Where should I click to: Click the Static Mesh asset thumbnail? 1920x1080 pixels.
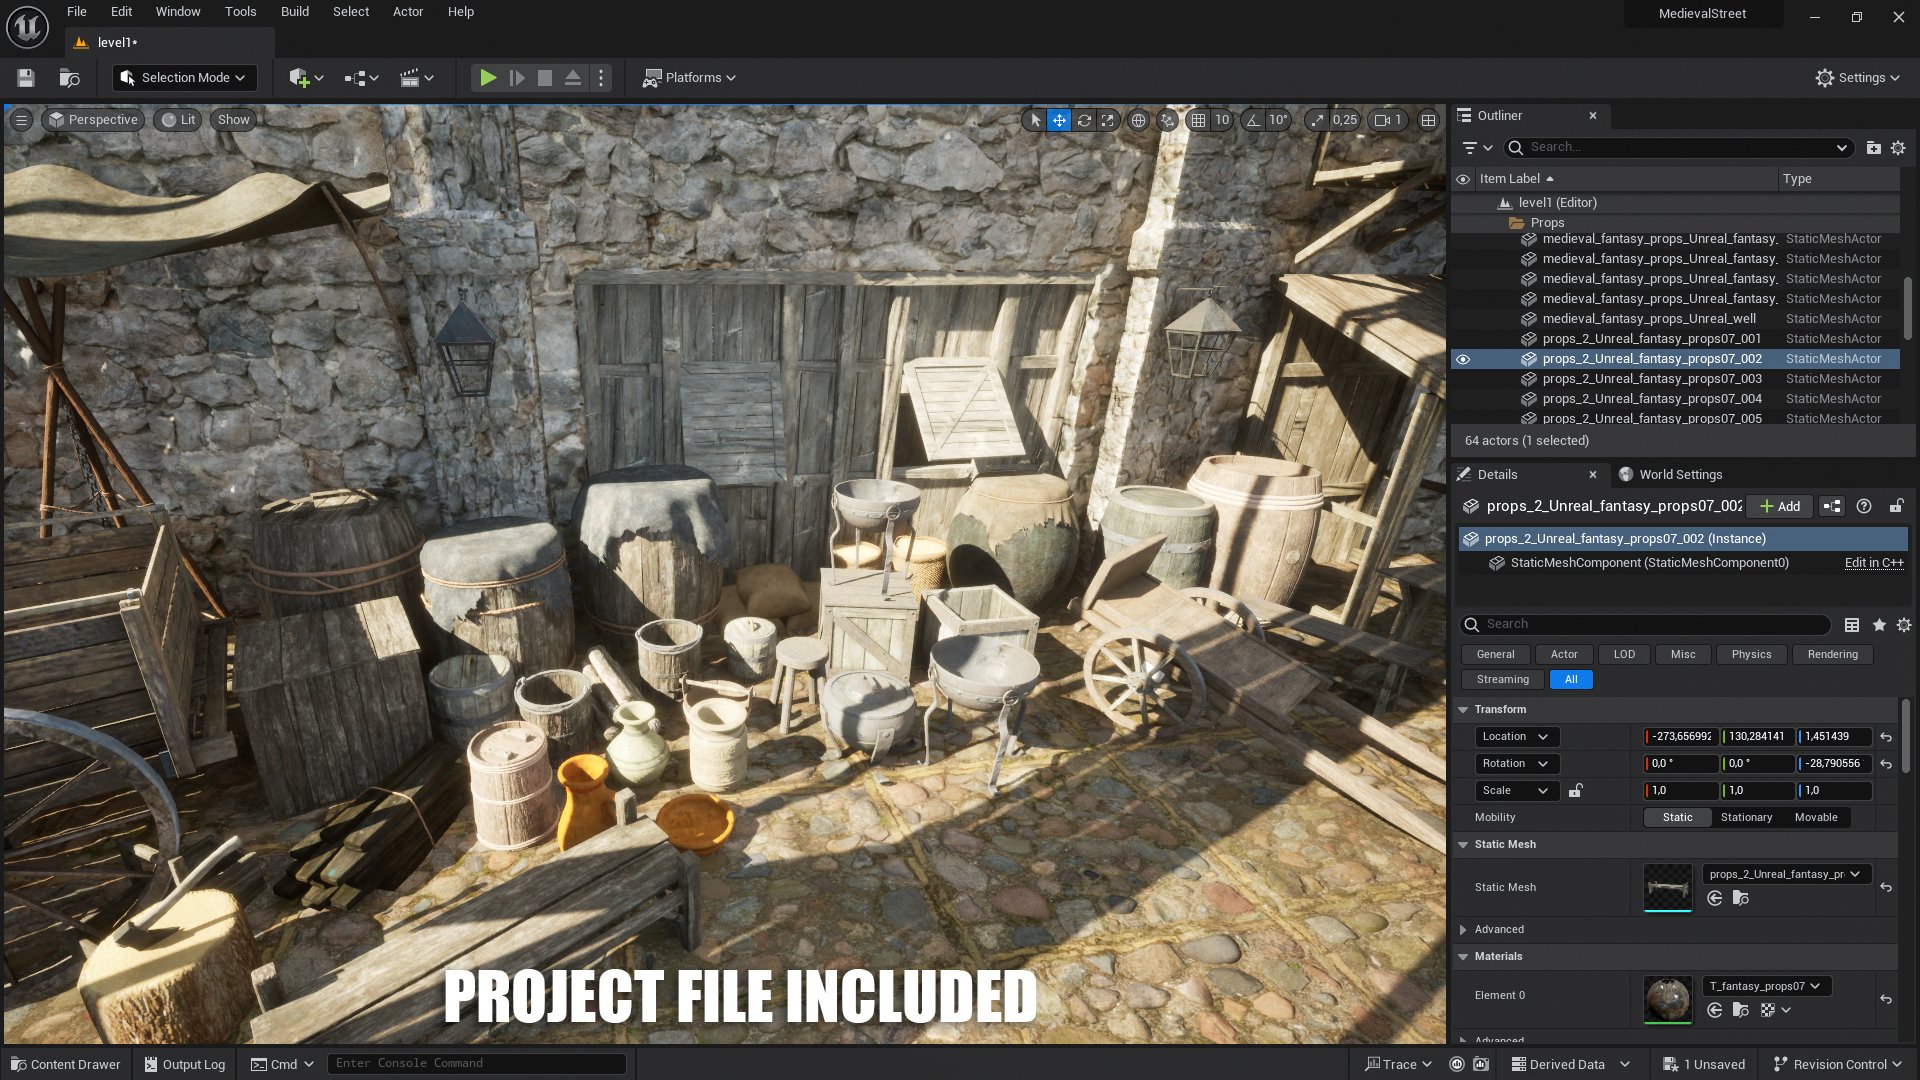point(1668,888)
